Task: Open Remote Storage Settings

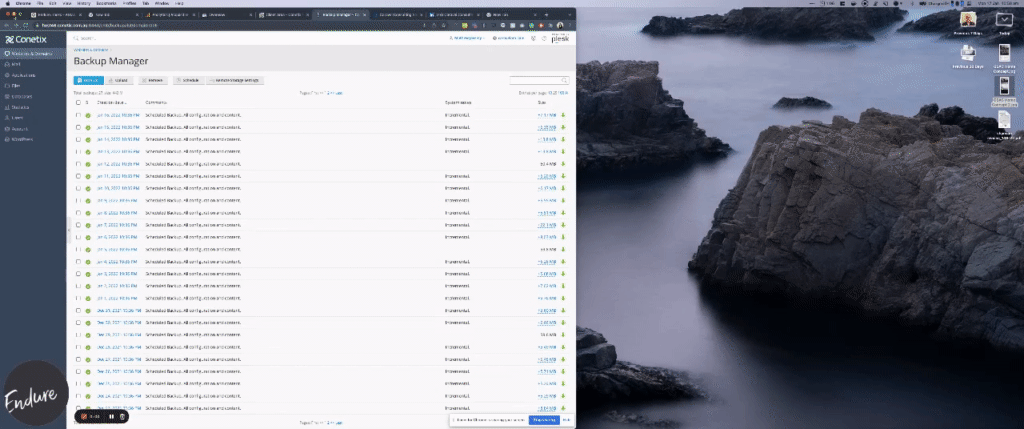Action: click(235, 80)
